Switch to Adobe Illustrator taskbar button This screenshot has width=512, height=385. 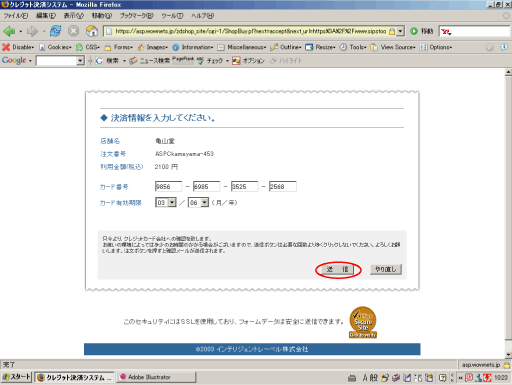tap(156, 377)
